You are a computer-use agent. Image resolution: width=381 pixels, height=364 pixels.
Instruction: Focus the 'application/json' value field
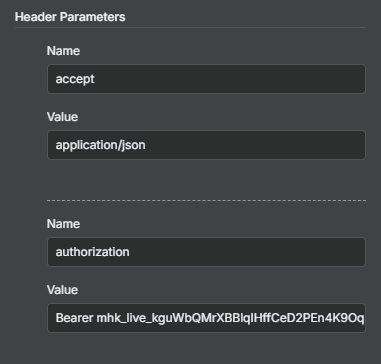pos(206,145)
